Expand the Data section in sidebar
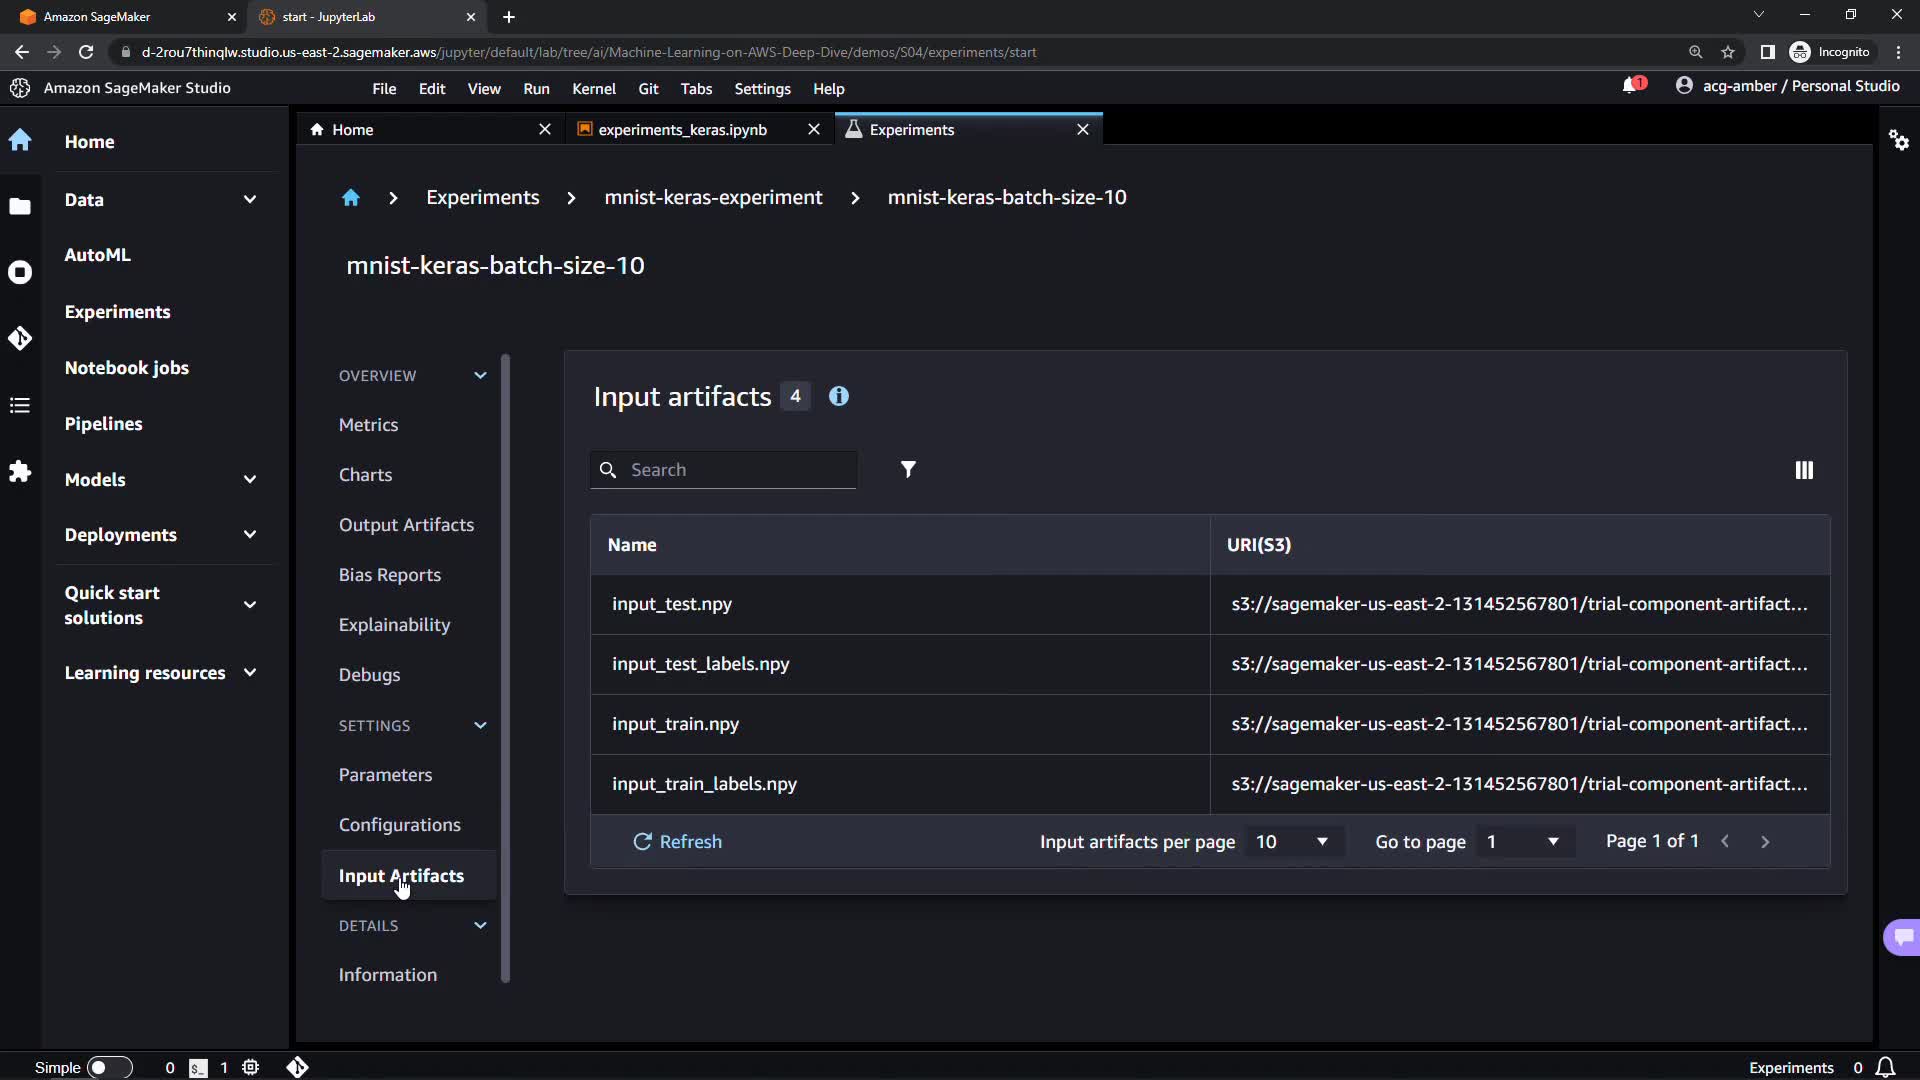1920x1080 pixels. (x=250, y=200)
